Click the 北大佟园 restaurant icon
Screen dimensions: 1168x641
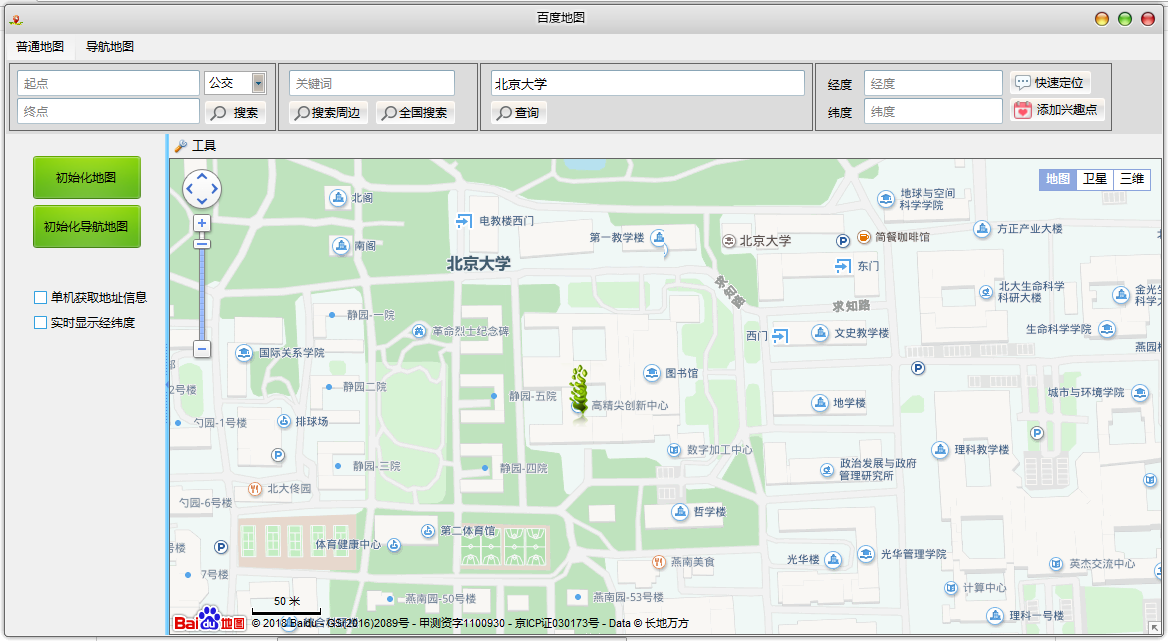(x=255, y=489)
